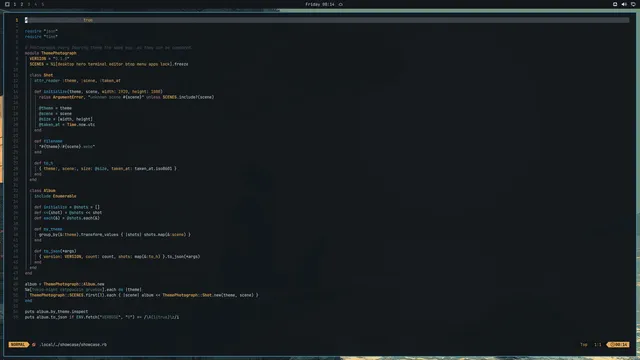
Task: Click the @theme = theme assignment
Action: click(x=55, y=108)
